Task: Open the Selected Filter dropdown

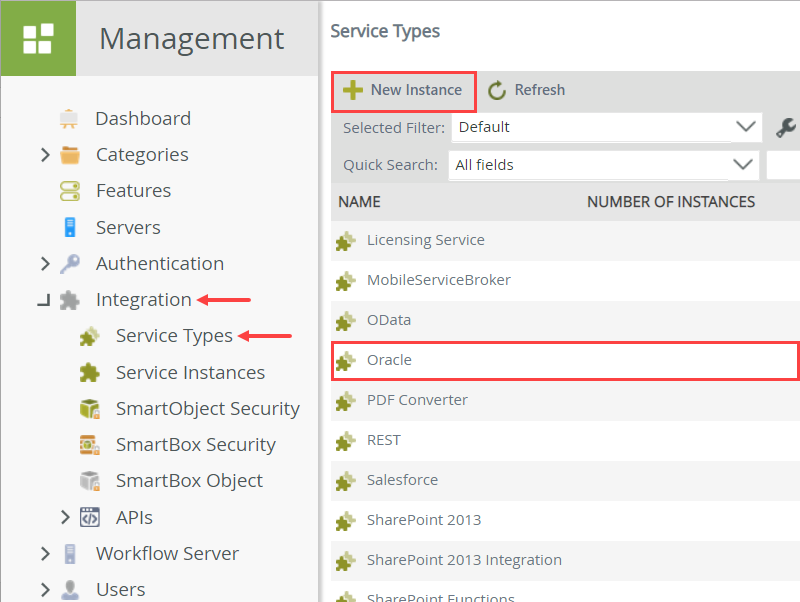Action: (744, 128)
